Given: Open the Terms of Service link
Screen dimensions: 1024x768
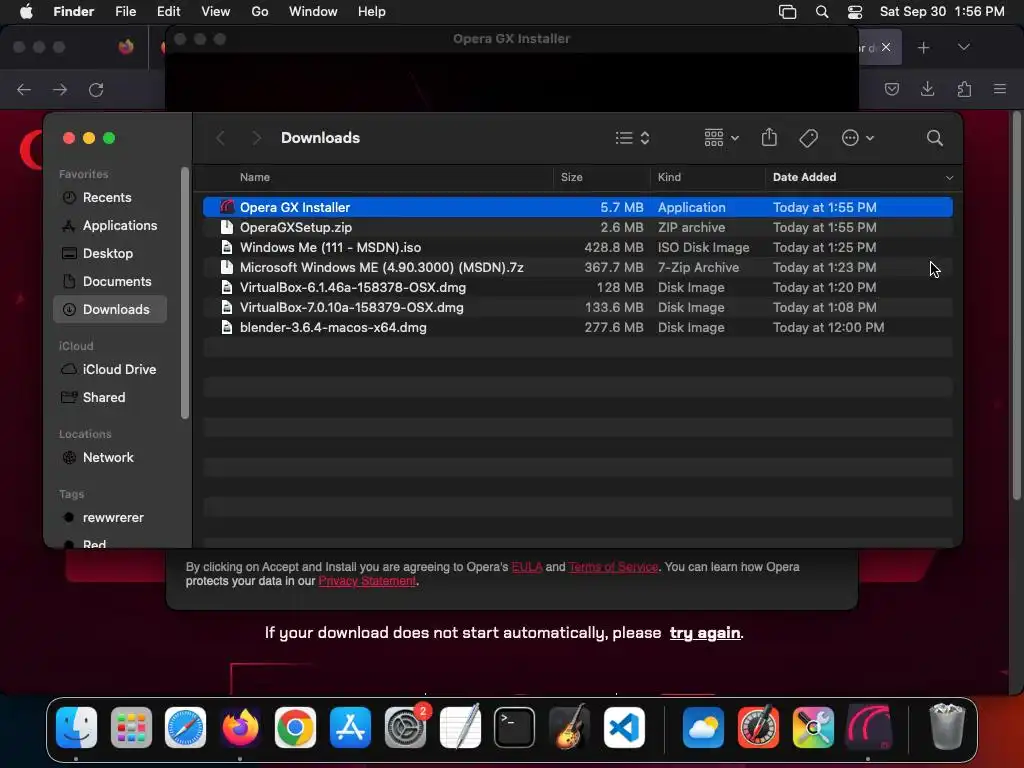Looking at the screenshot, I should coord(613,567).
